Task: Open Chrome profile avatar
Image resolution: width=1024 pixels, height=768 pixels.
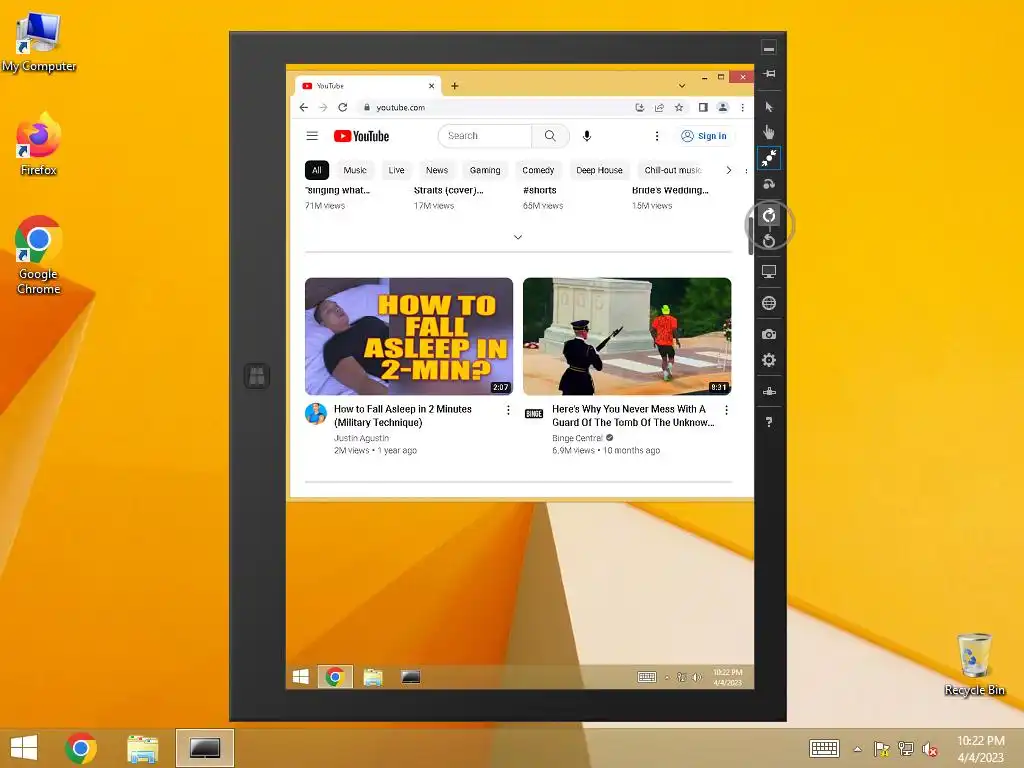Action: (x=723, y=107)
